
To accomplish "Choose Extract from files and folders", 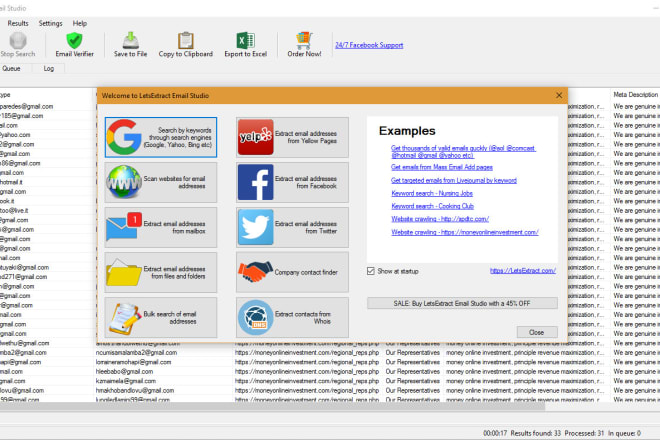I will [161, 272].
